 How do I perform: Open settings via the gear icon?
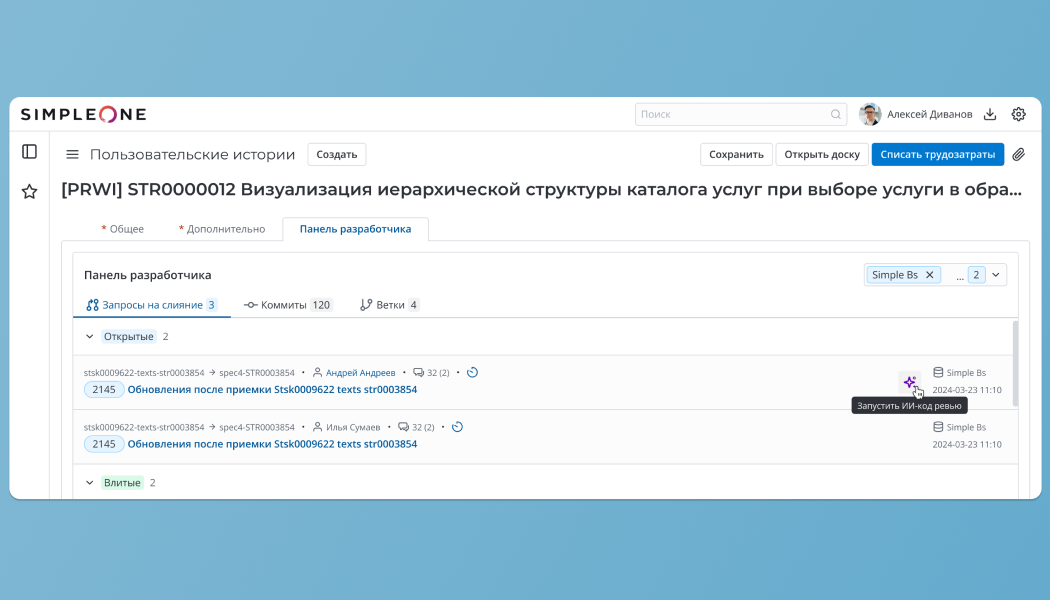(1018, 114)
